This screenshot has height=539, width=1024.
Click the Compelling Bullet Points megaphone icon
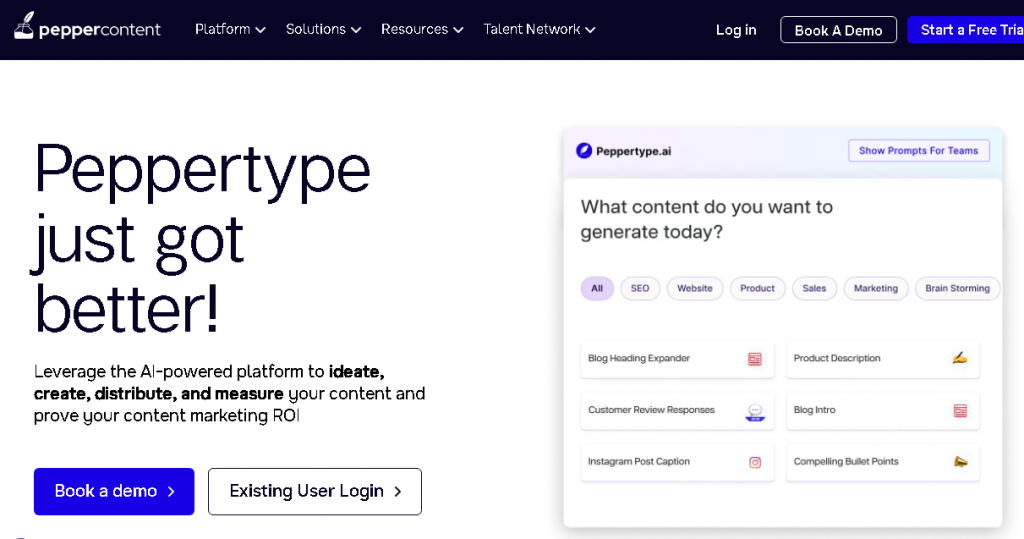pyautogui.click(x=960, y=462)
